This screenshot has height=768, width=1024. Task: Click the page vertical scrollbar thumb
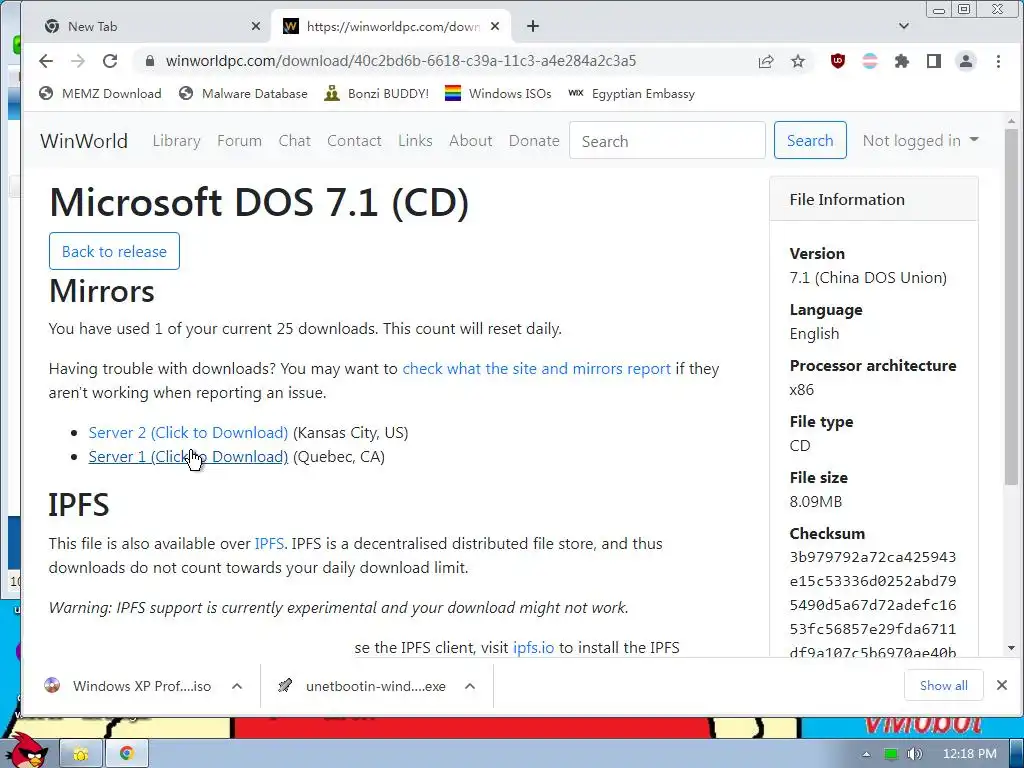(1011, 306)
